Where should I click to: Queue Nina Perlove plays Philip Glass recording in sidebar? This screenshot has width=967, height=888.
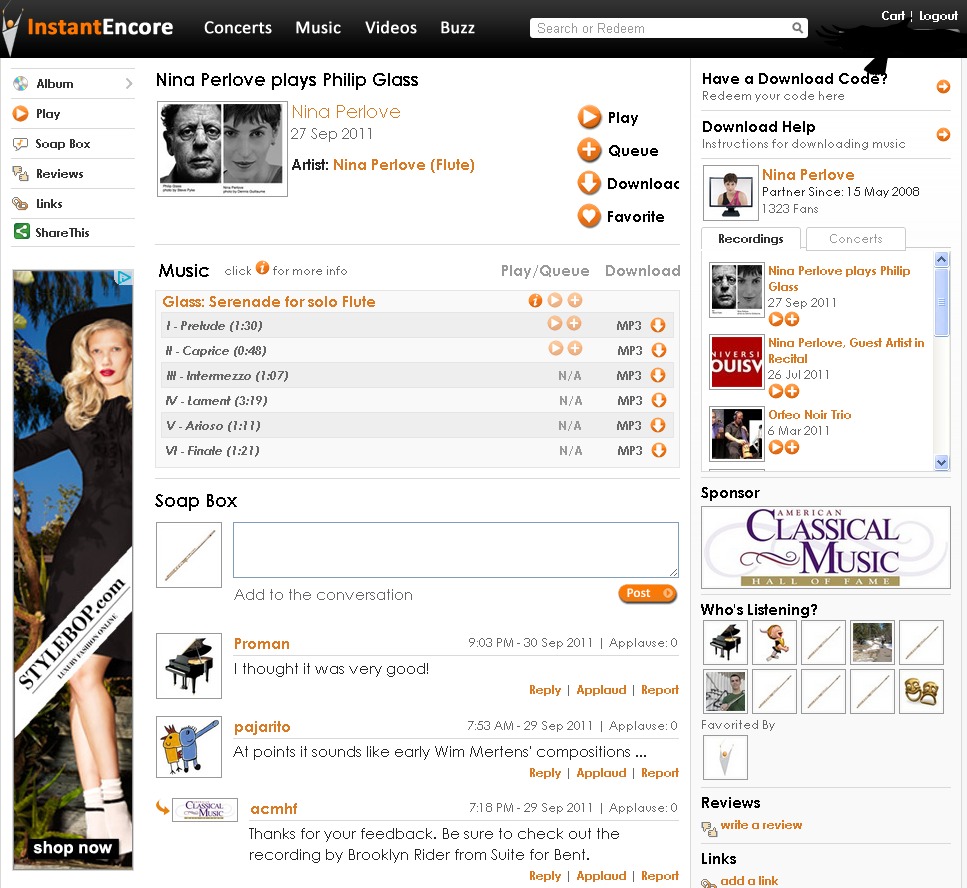coord(792,319)
